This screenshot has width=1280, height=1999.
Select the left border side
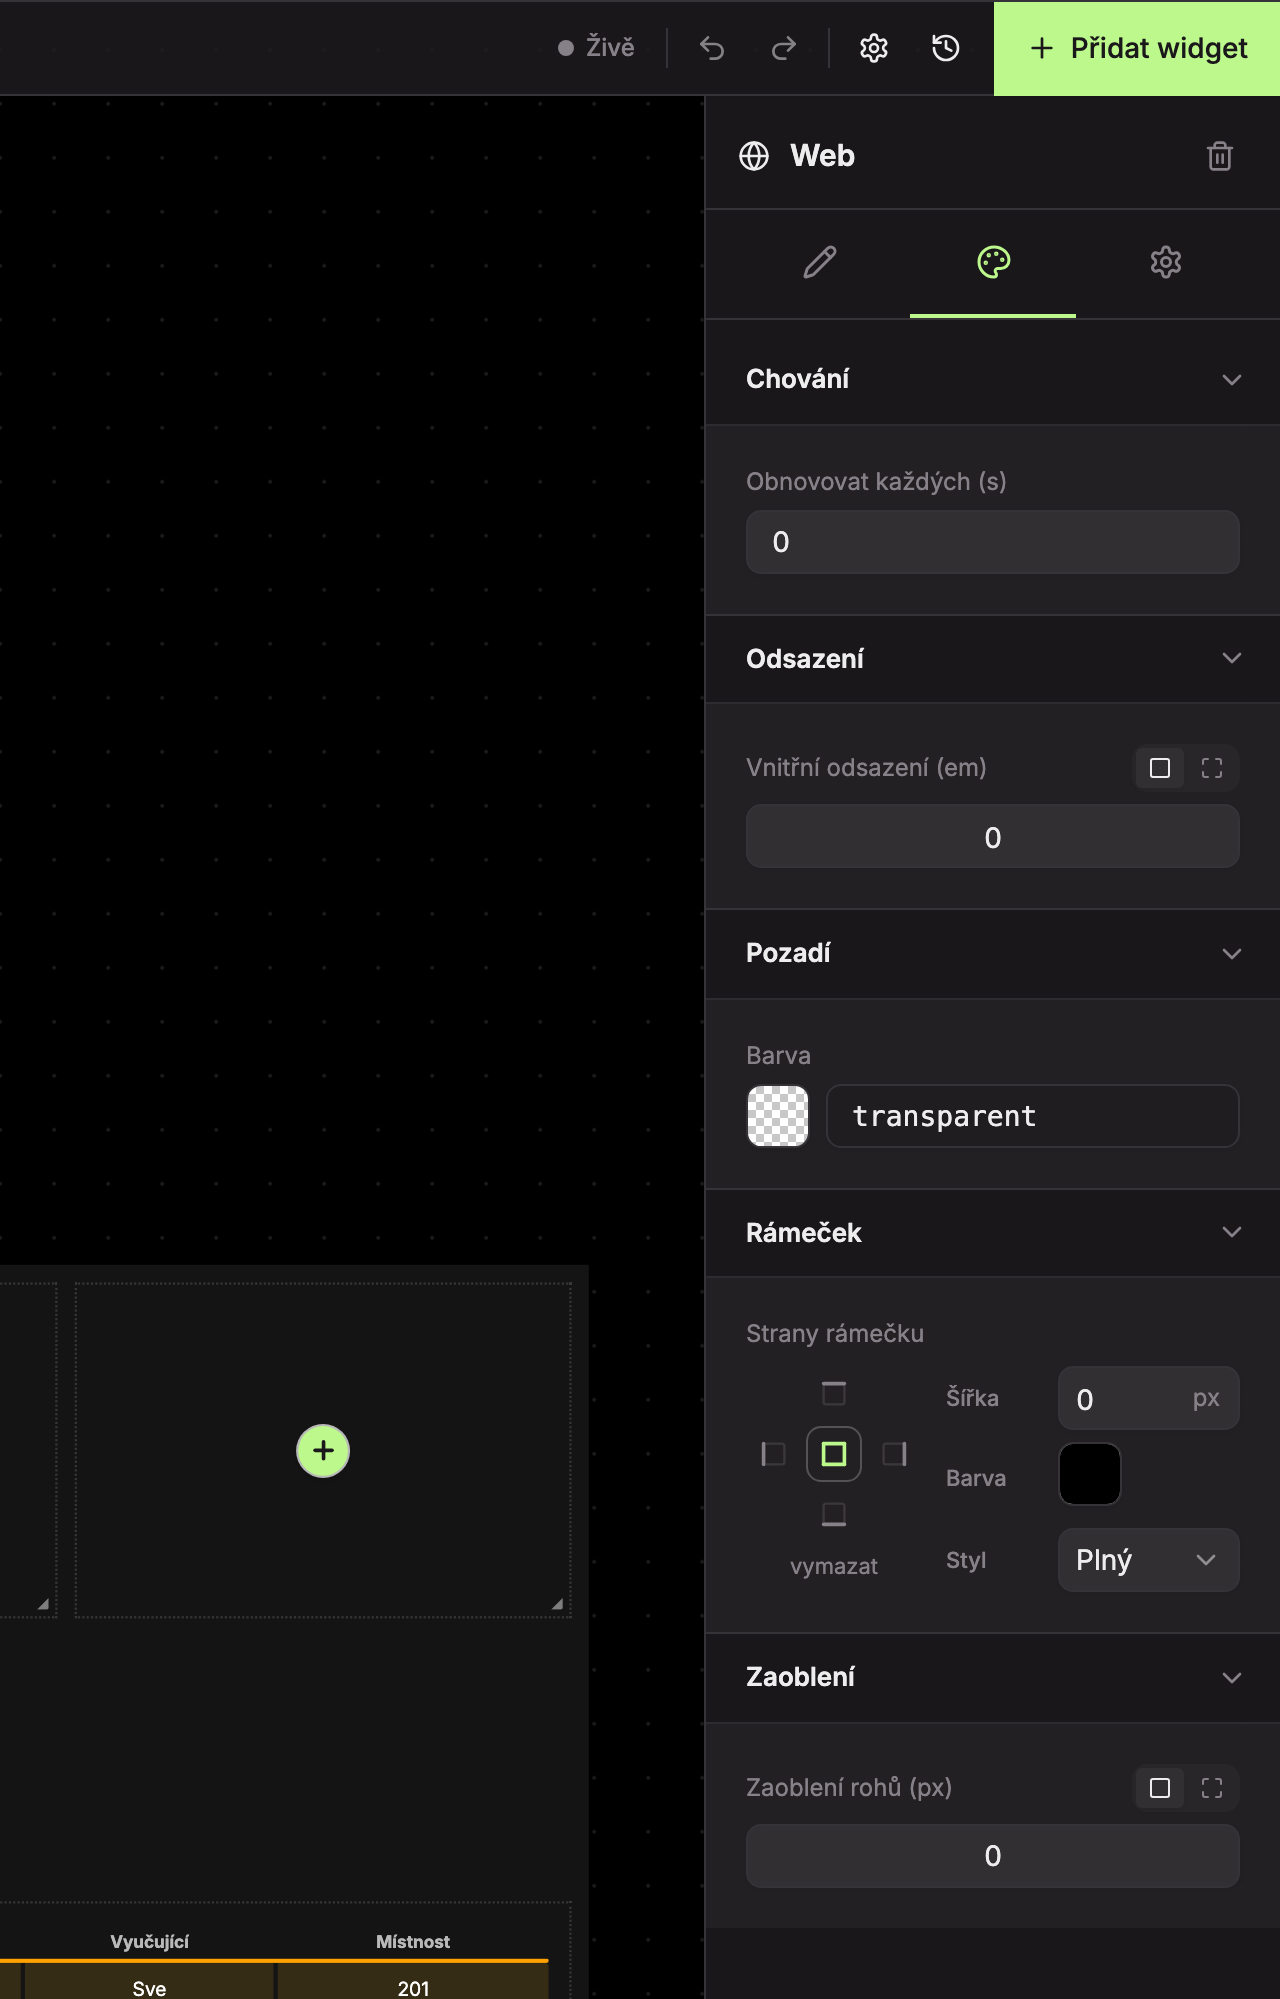[x=773, y=1453]
